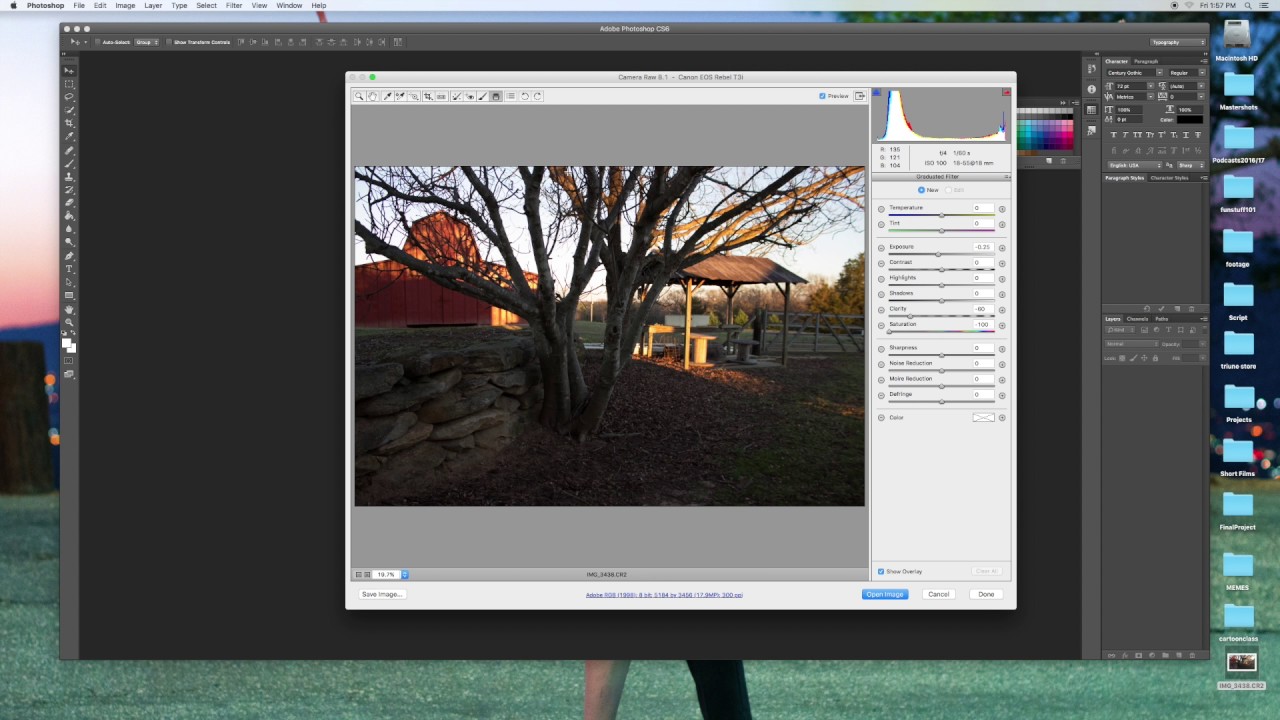Click the Save Image... button
The width and height of the screenshot is (1280, 720).
point(382,594)
